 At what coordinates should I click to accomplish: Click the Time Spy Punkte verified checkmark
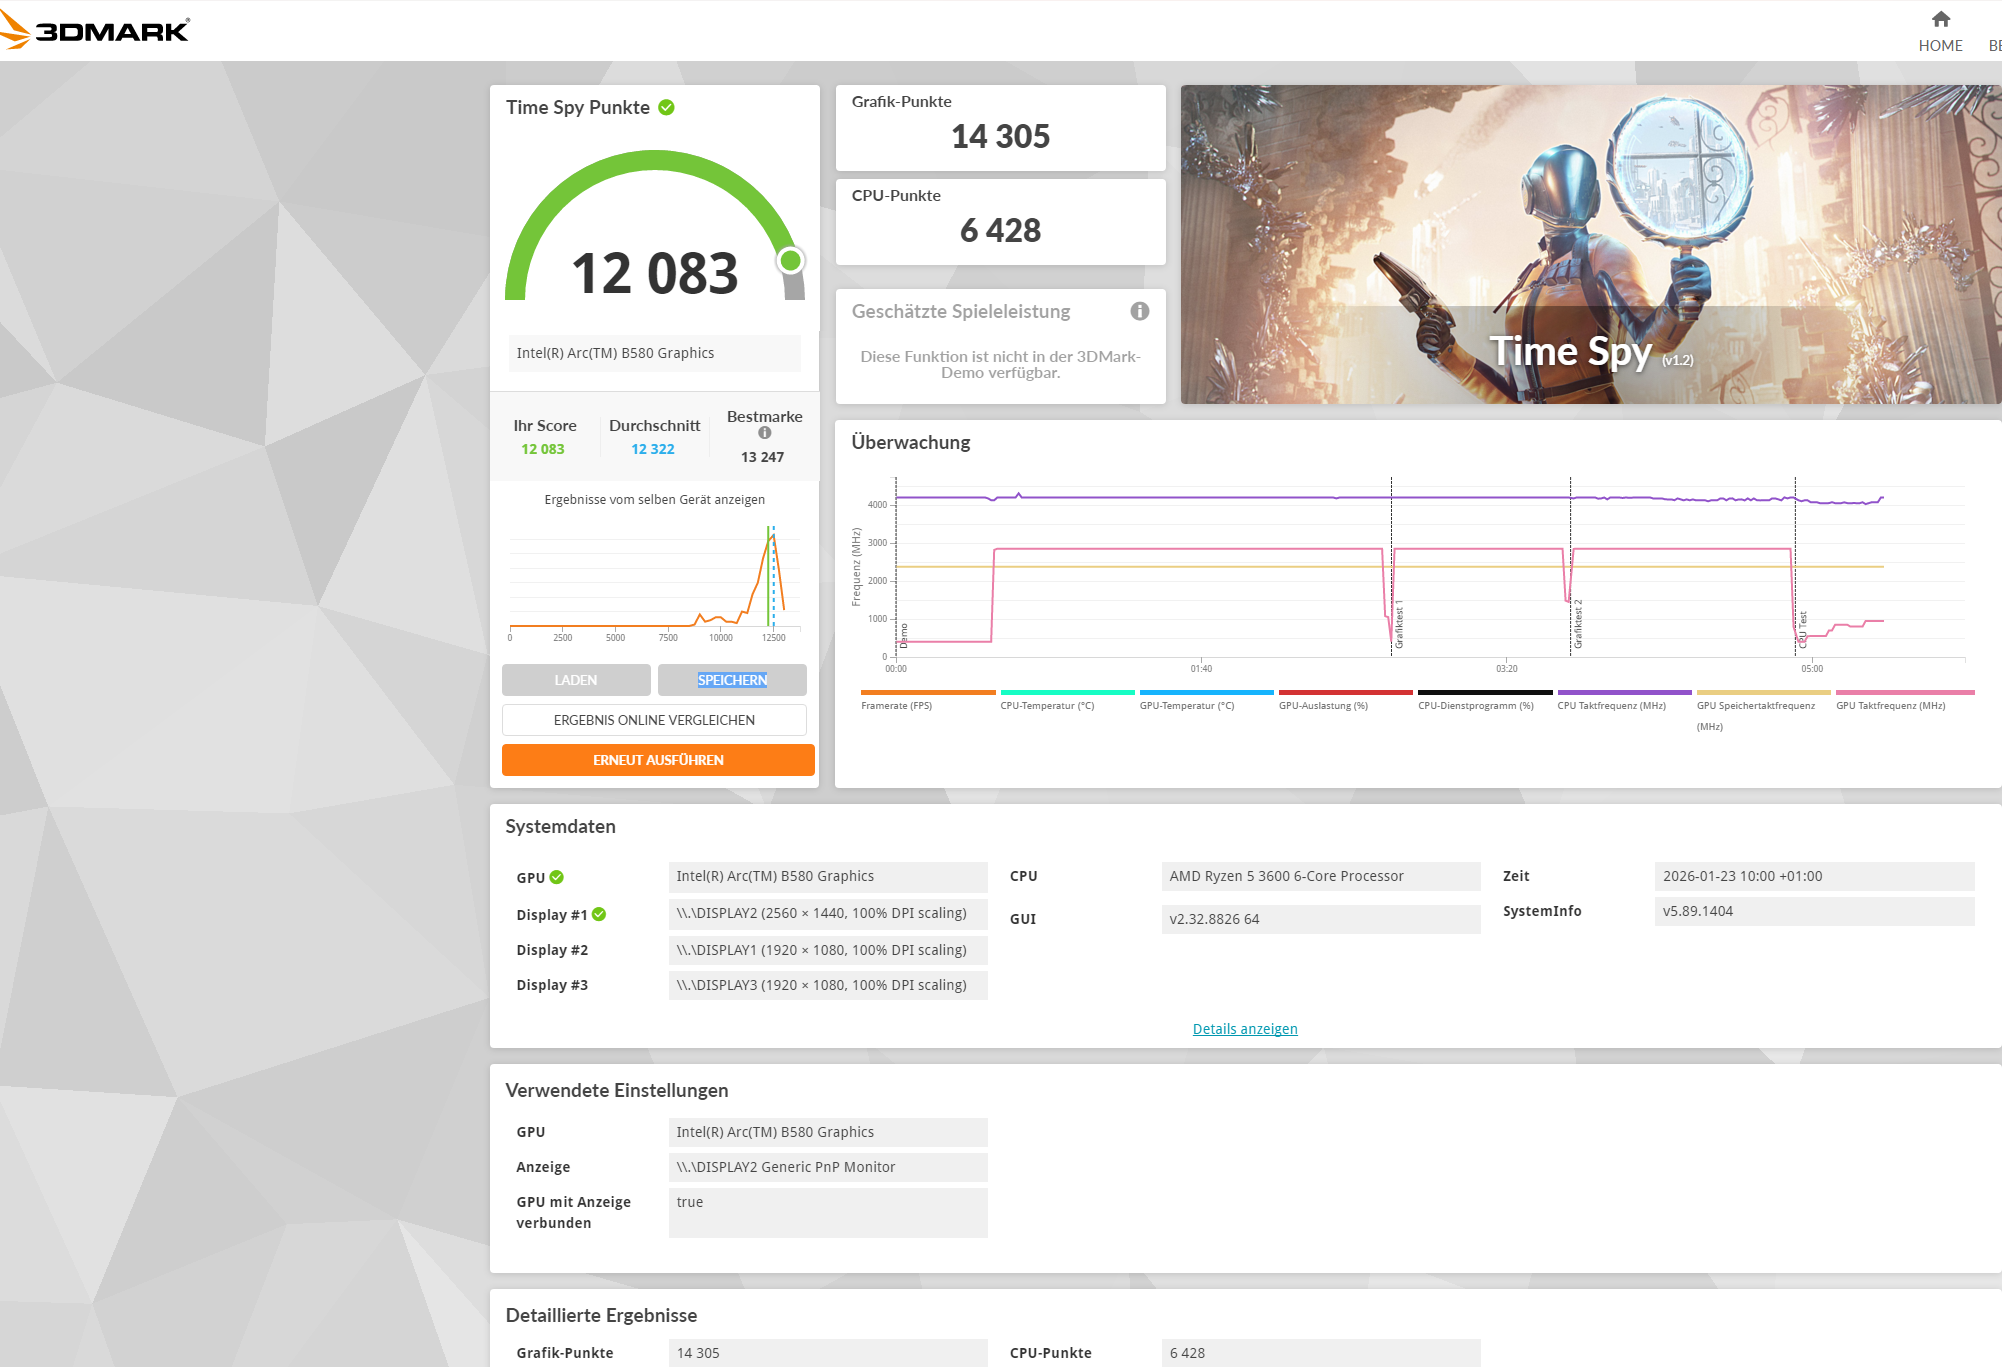point(666,107)
